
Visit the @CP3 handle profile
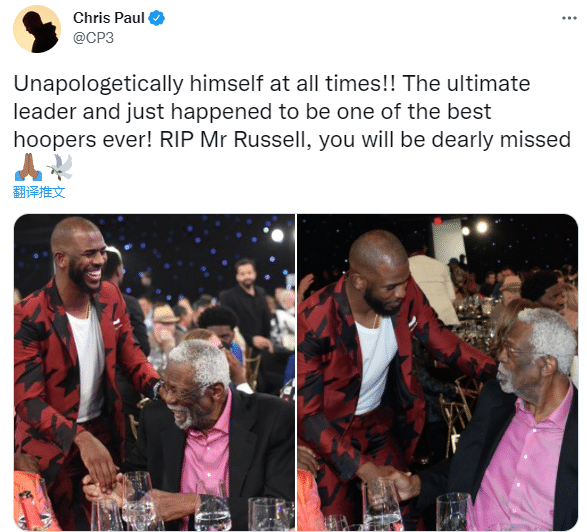click(x=93, y=38)
